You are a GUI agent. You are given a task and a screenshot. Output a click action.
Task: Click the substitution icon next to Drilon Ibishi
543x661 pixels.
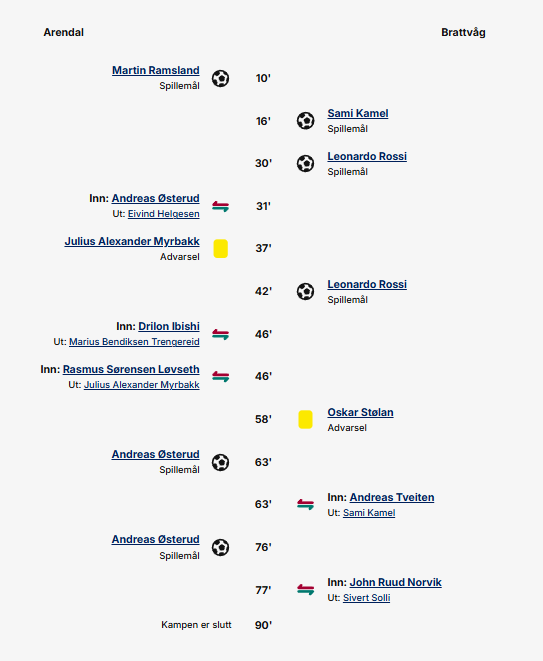point(220,334)
